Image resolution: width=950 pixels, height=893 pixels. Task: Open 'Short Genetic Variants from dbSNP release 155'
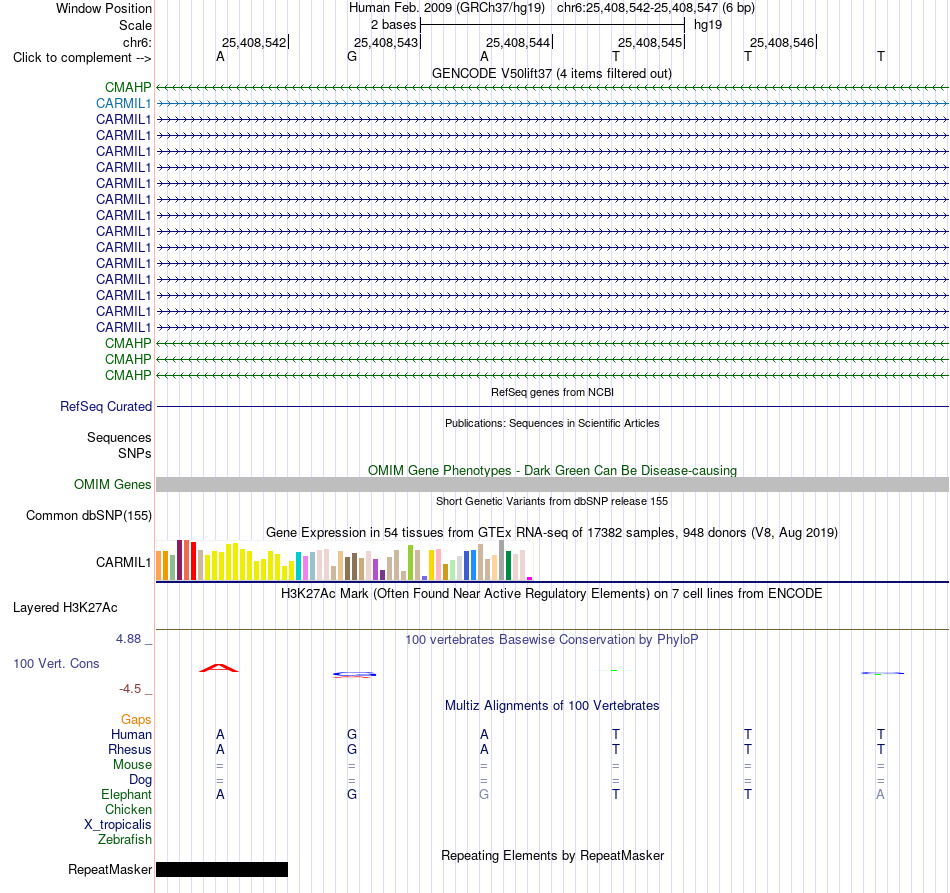[552, 501]
